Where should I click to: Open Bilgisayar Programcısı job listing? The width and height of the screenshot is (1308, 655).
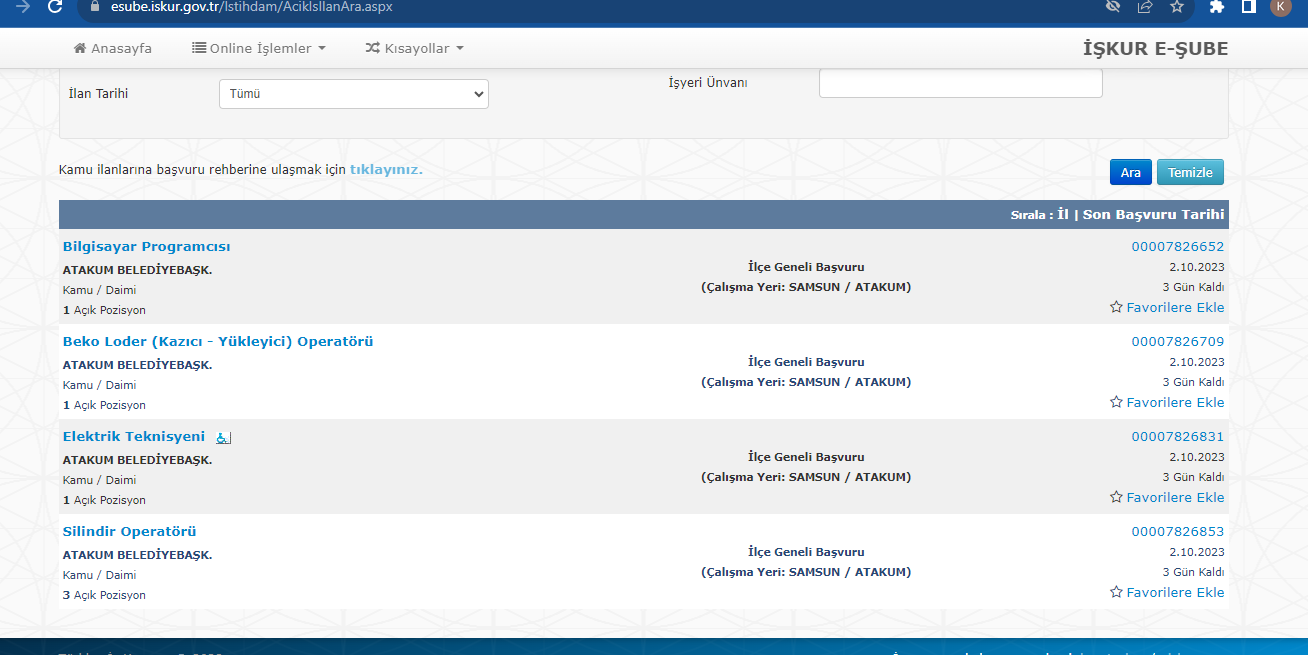(147, 247)
